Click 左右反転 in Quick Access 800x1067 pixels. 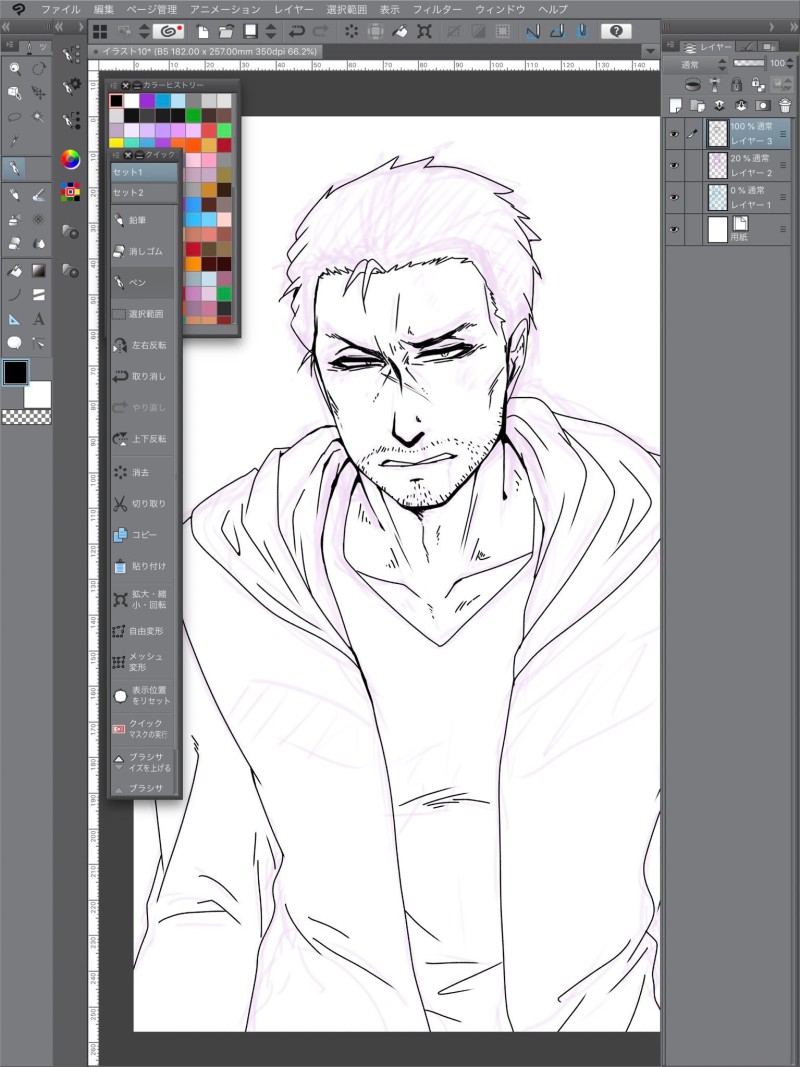pyautogui.click(x=144, y=345)
